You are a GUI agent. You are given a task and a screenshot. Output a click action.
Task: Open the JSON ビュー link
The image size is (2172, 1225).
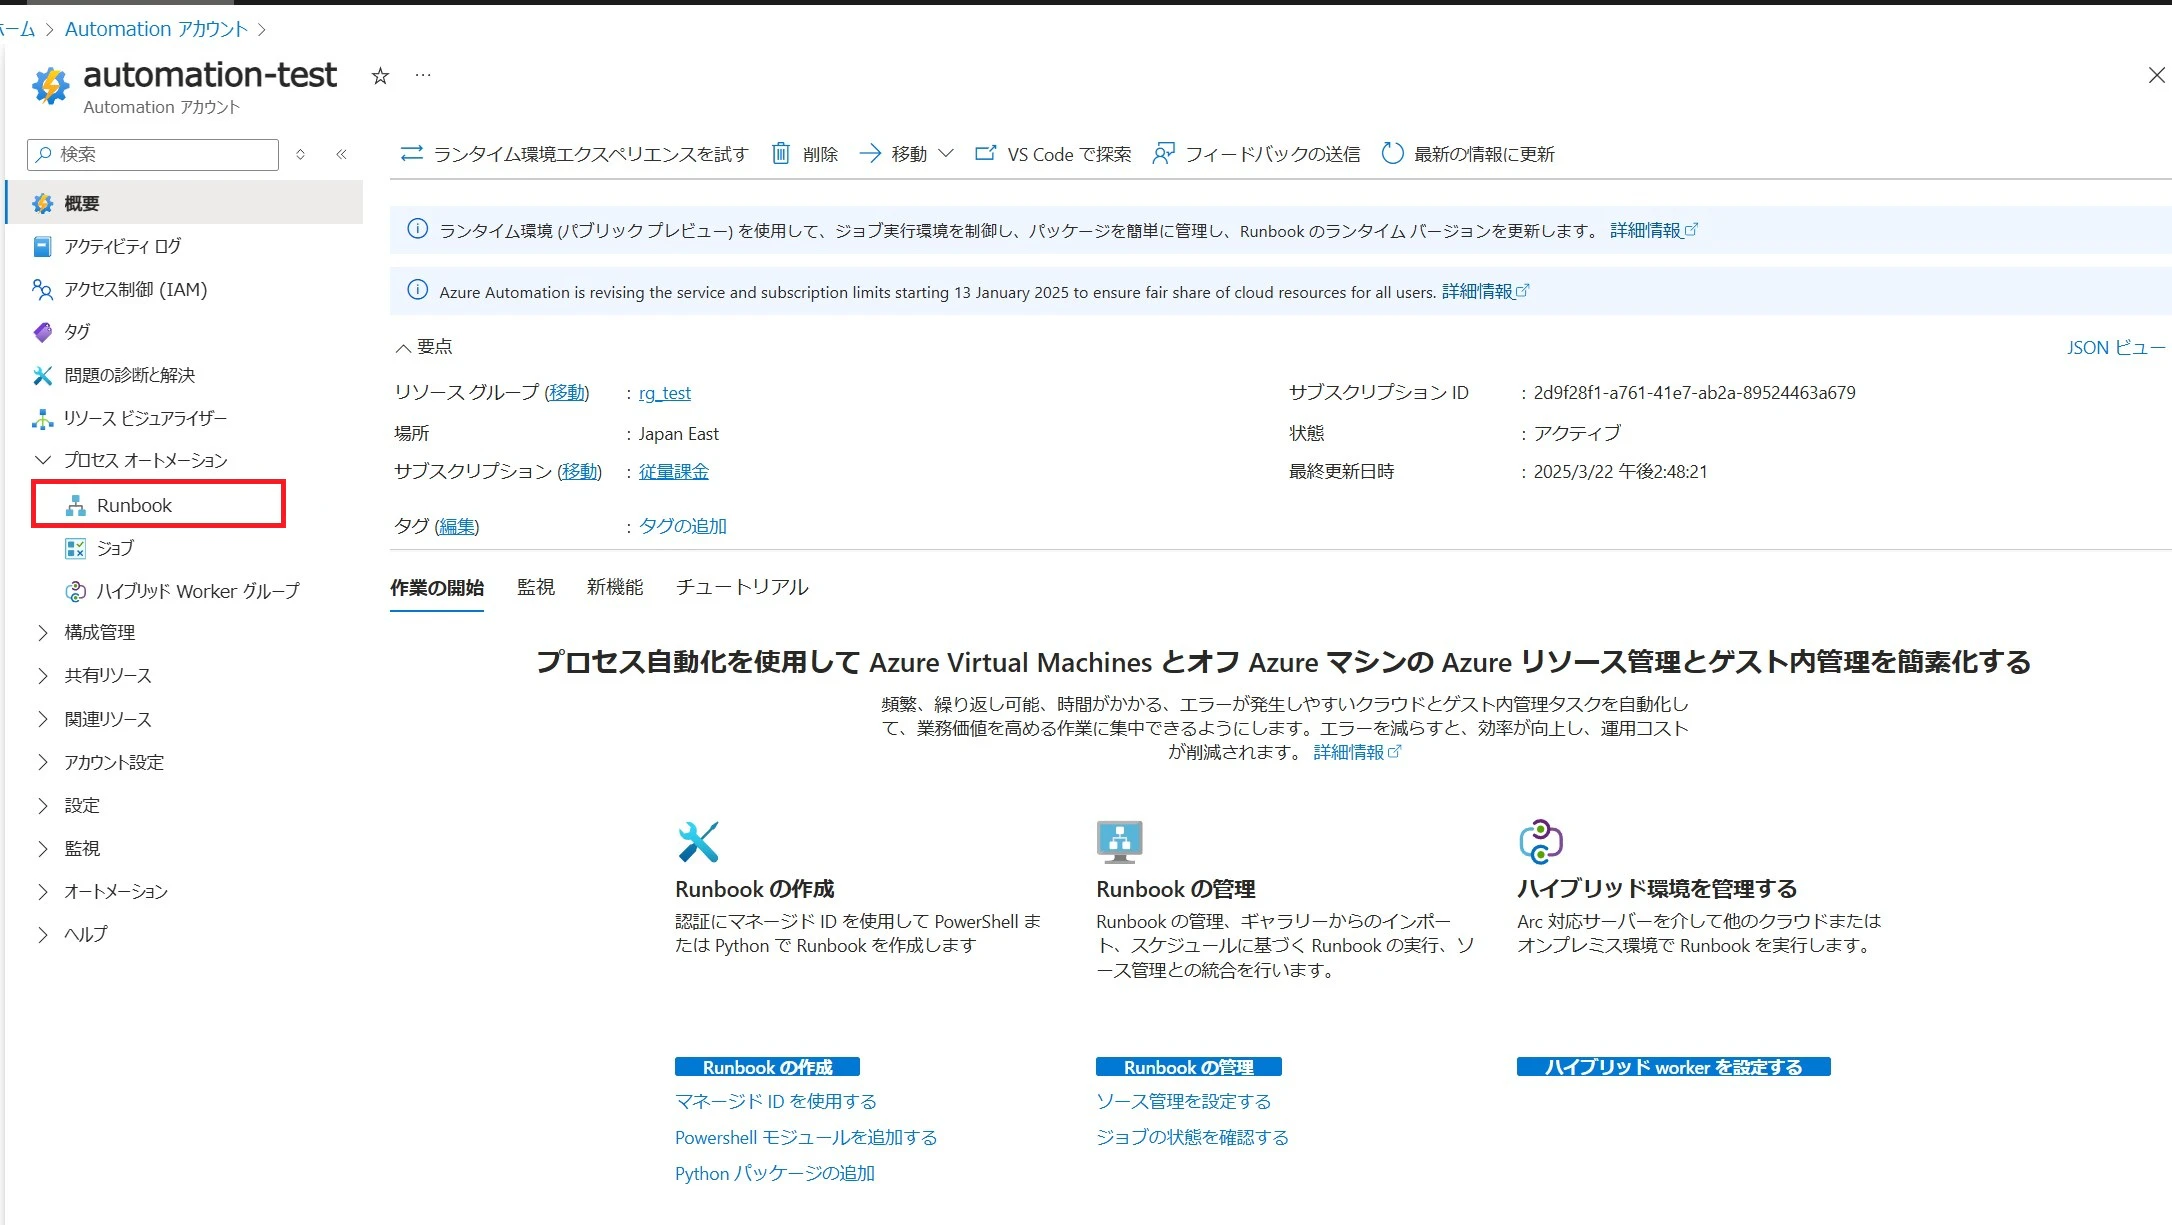pyautogui.click(x=2116, y=348)
